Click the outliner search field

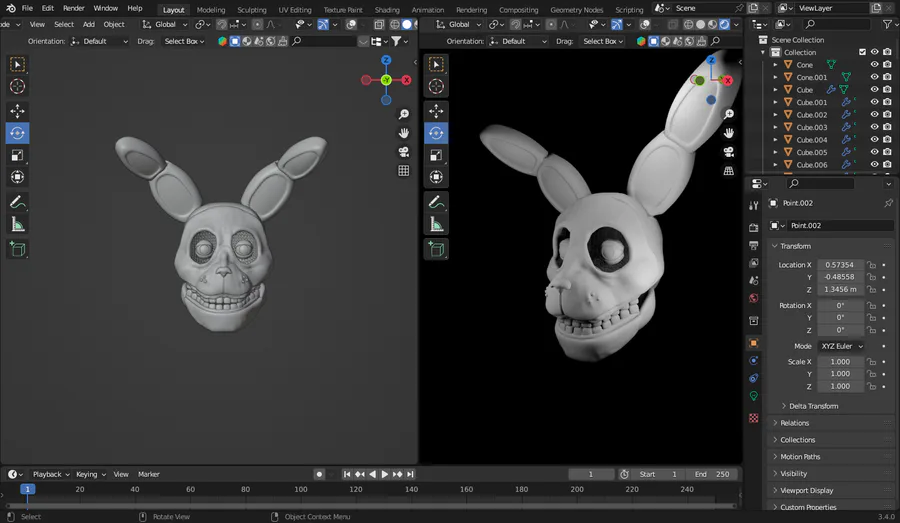pos(838,24)
